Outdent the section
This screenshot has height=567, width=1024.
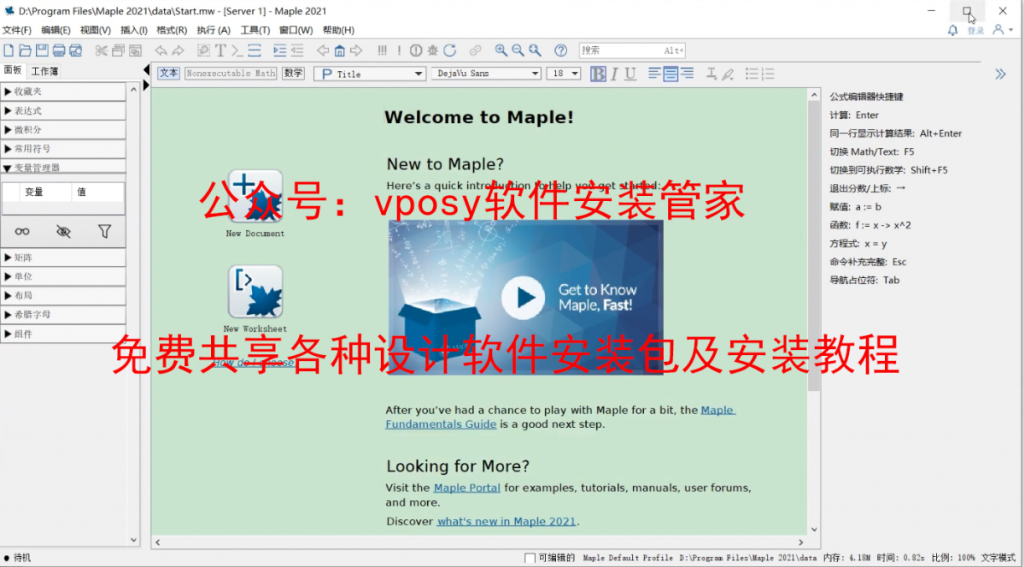[297, 50]
